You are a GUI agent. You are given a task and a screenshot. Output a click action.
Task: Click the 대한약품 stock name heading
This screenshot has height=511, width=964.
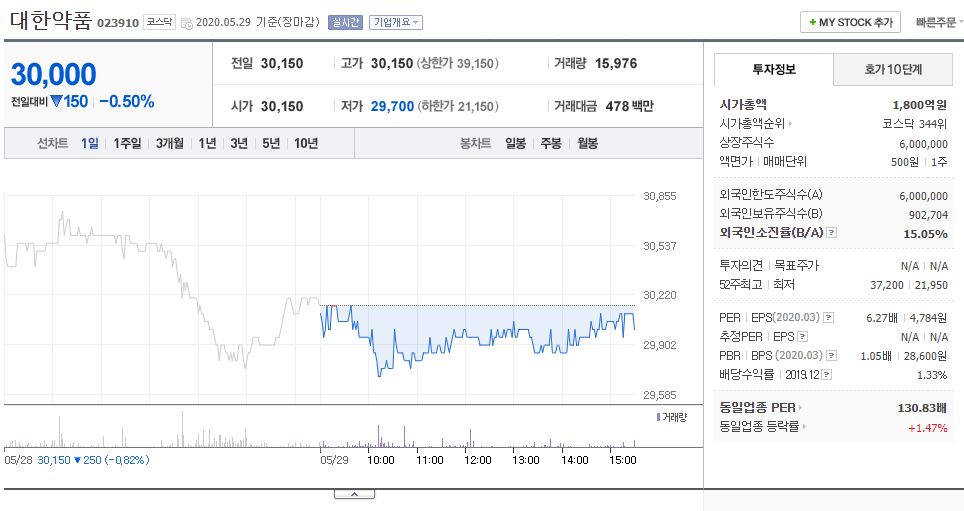(51, 20)
